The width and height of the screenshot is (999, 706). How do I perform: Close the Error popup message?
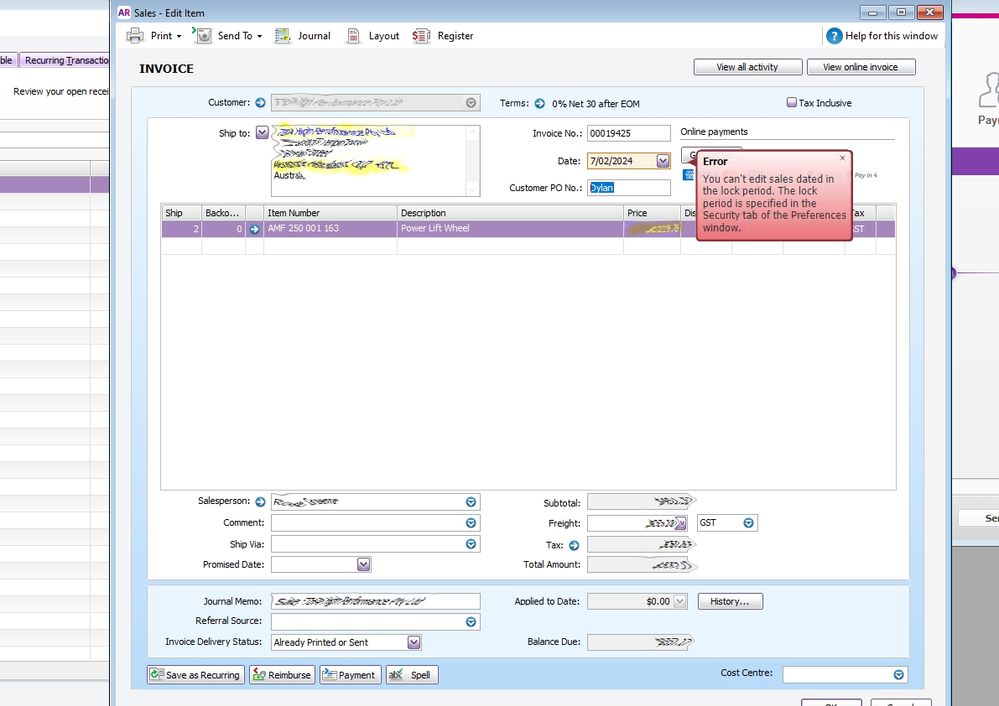click(x=842, y=157)
